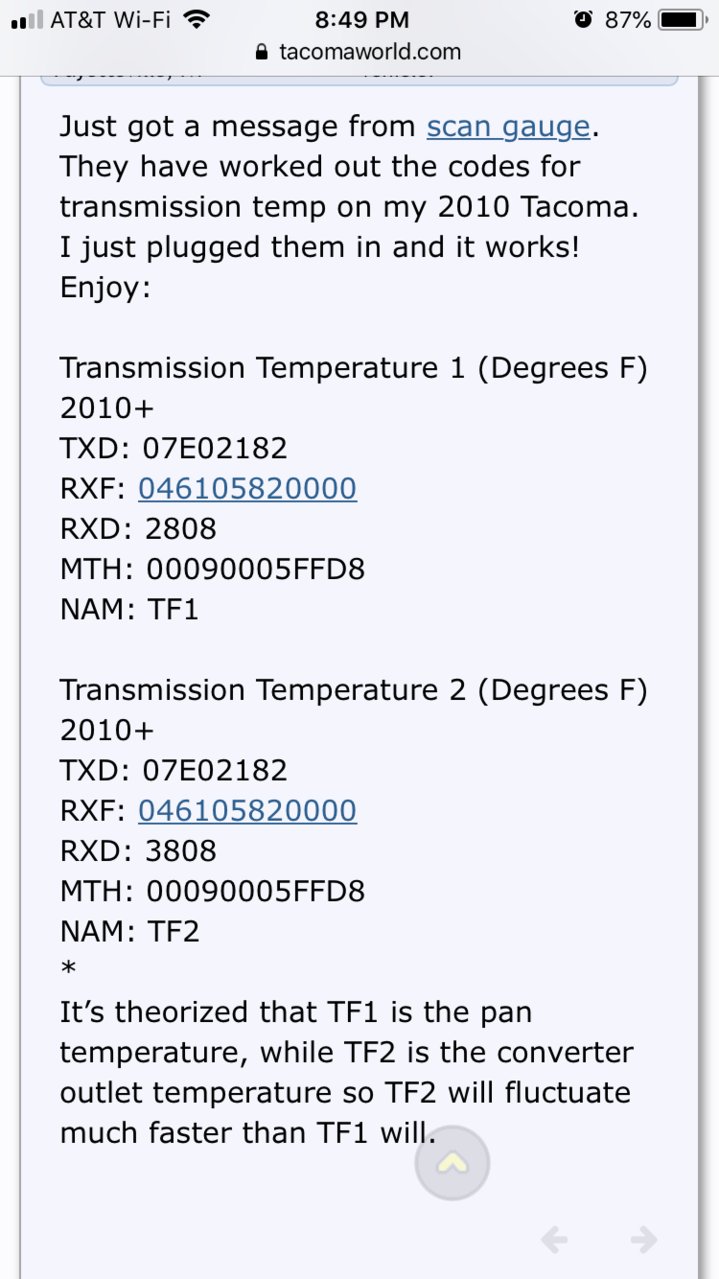Tap the padlock icon beside tacomaworld.com
Screen dimensions: 719x1279
pyautogui.click(x=263, y=52)
